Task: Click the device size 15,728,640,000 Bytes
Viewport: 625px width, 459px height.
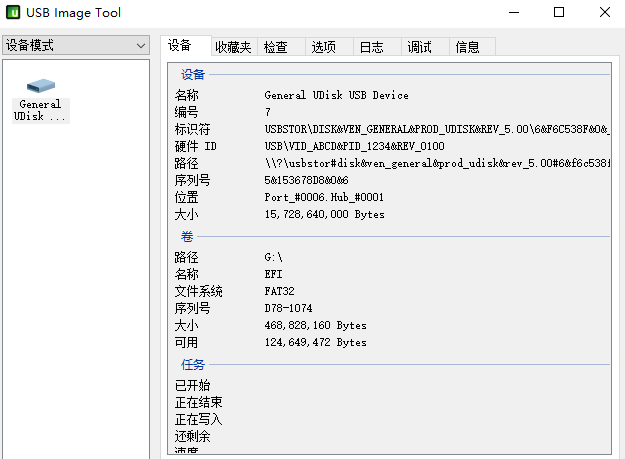Action: tap(324, 214)
